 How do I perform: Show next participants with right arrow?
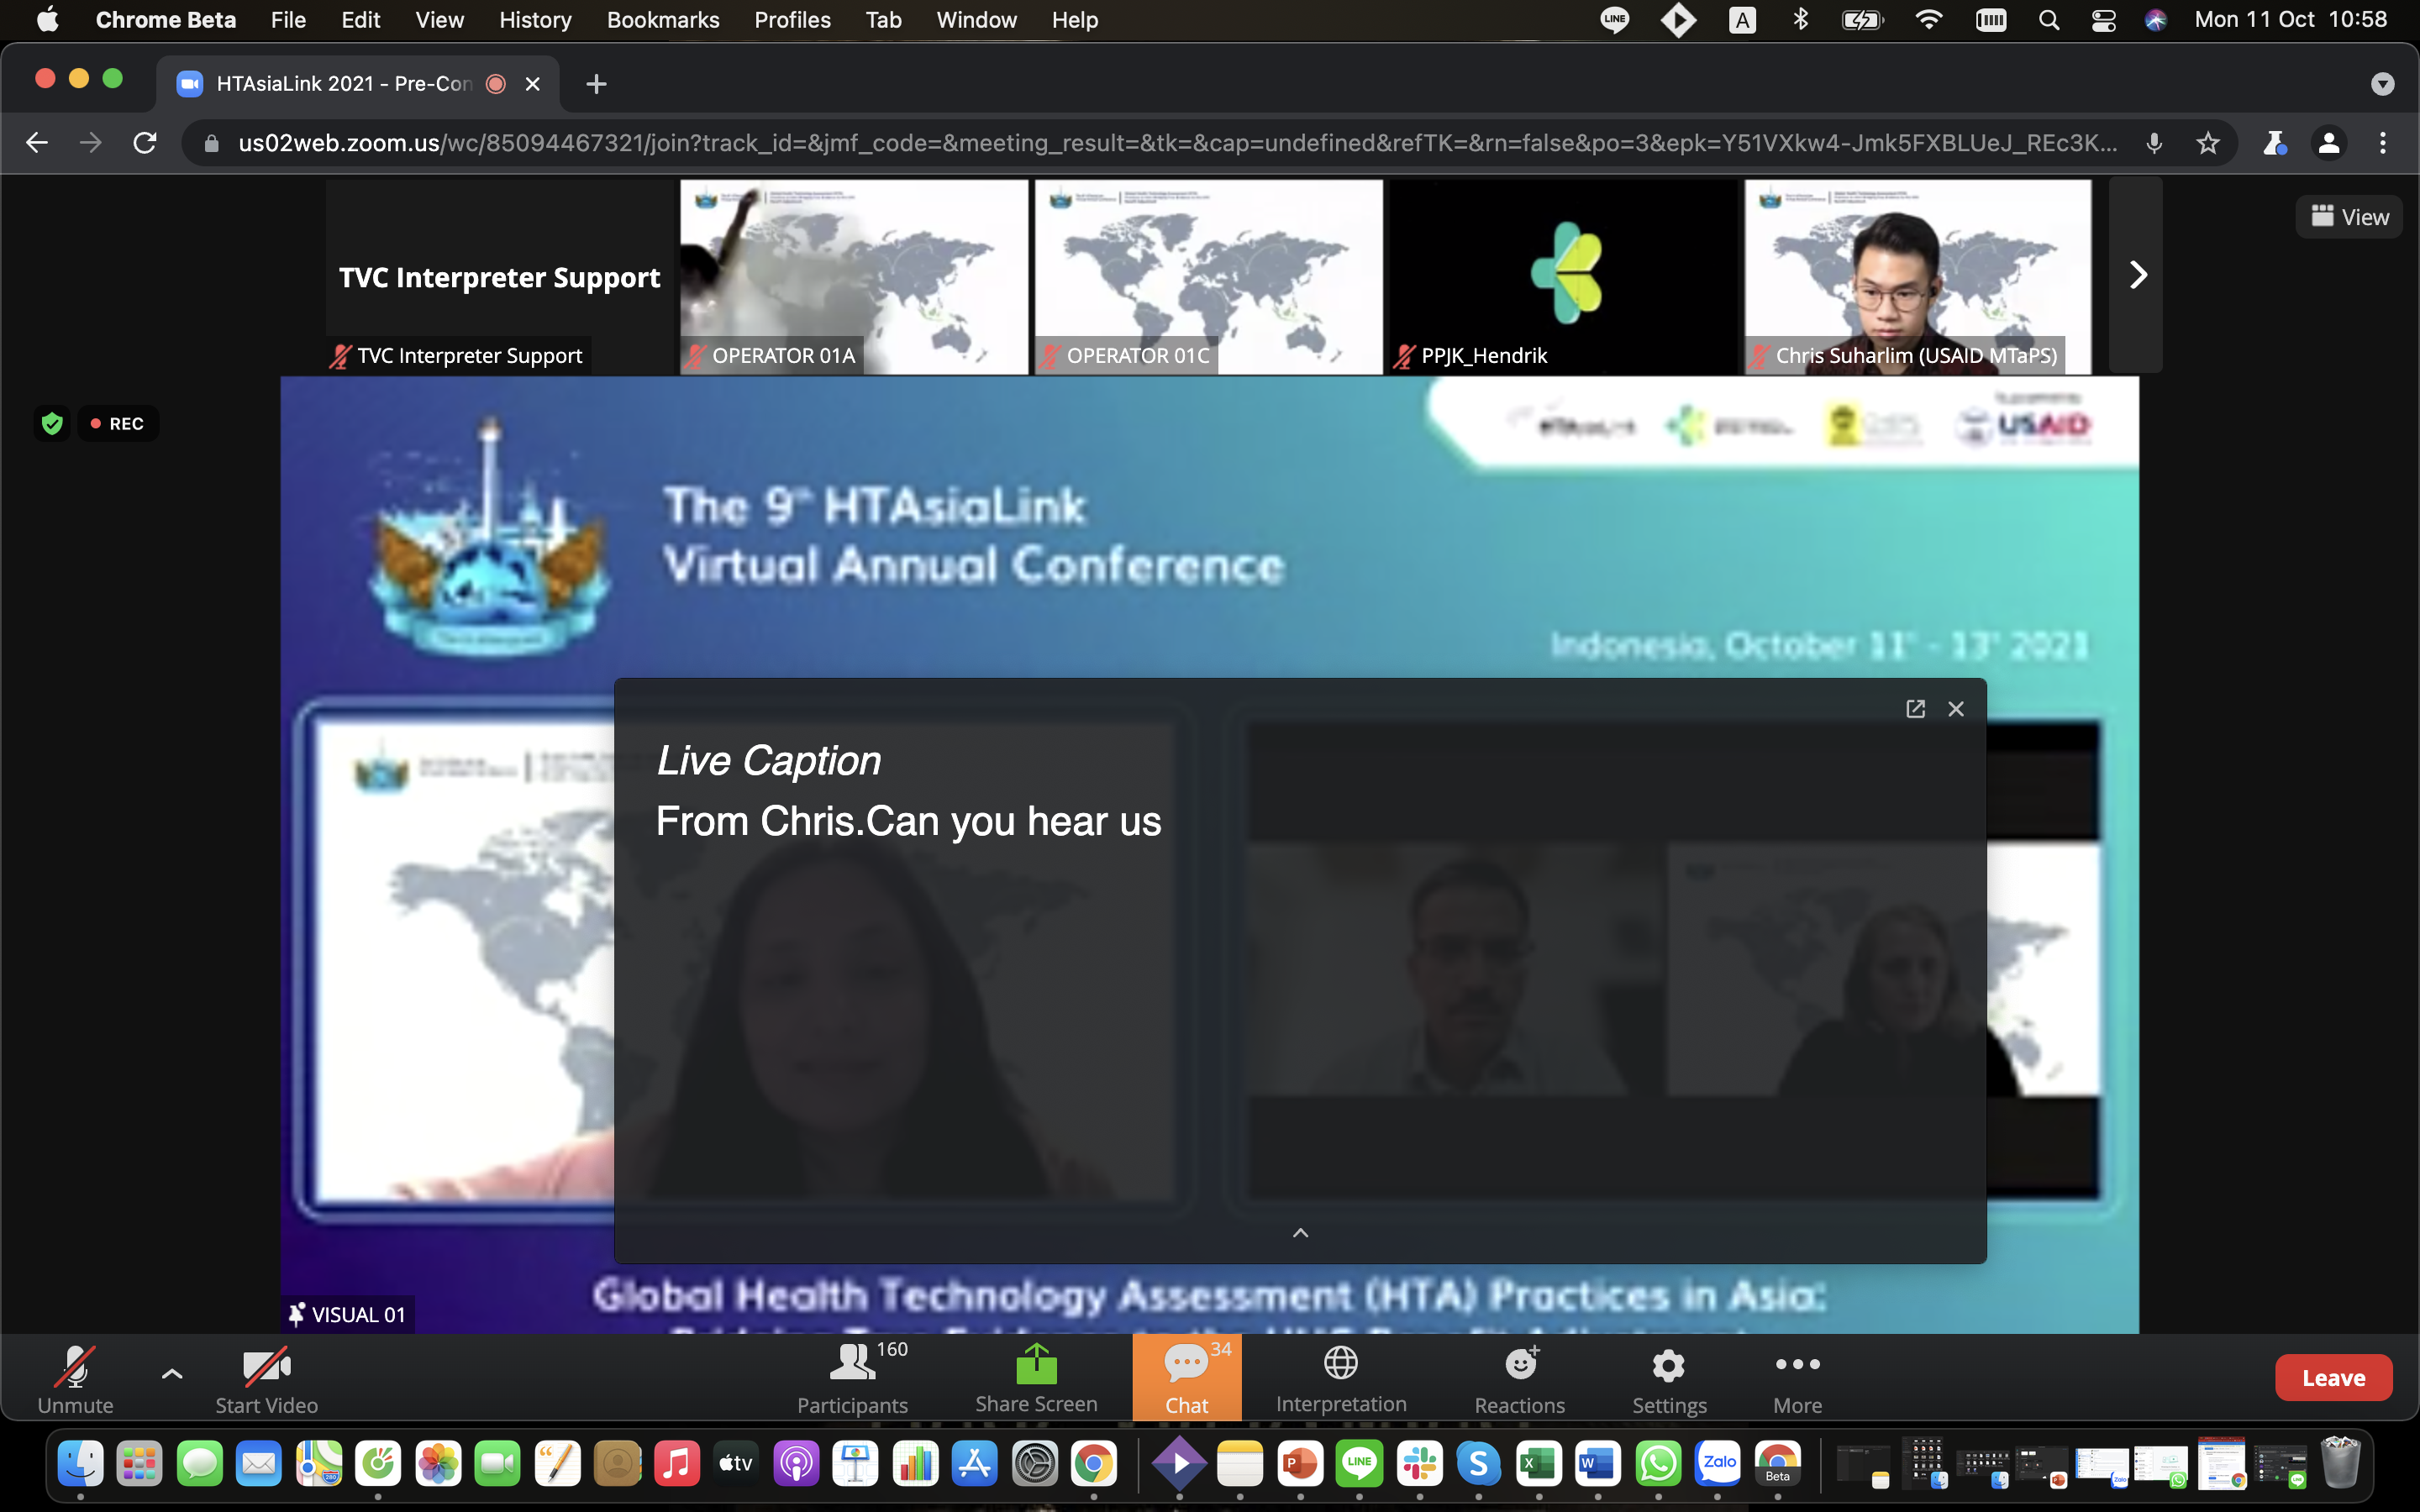(x=2136, y=275)
